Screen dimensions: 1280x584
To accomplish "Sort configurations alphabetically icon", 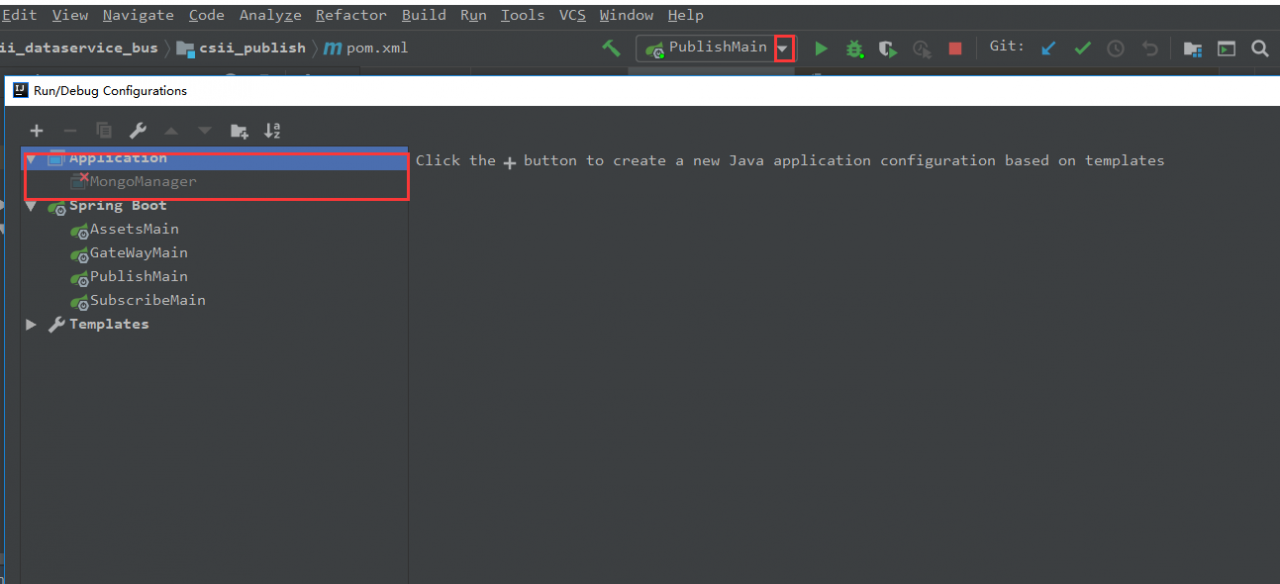I will [x=272, y=131].
